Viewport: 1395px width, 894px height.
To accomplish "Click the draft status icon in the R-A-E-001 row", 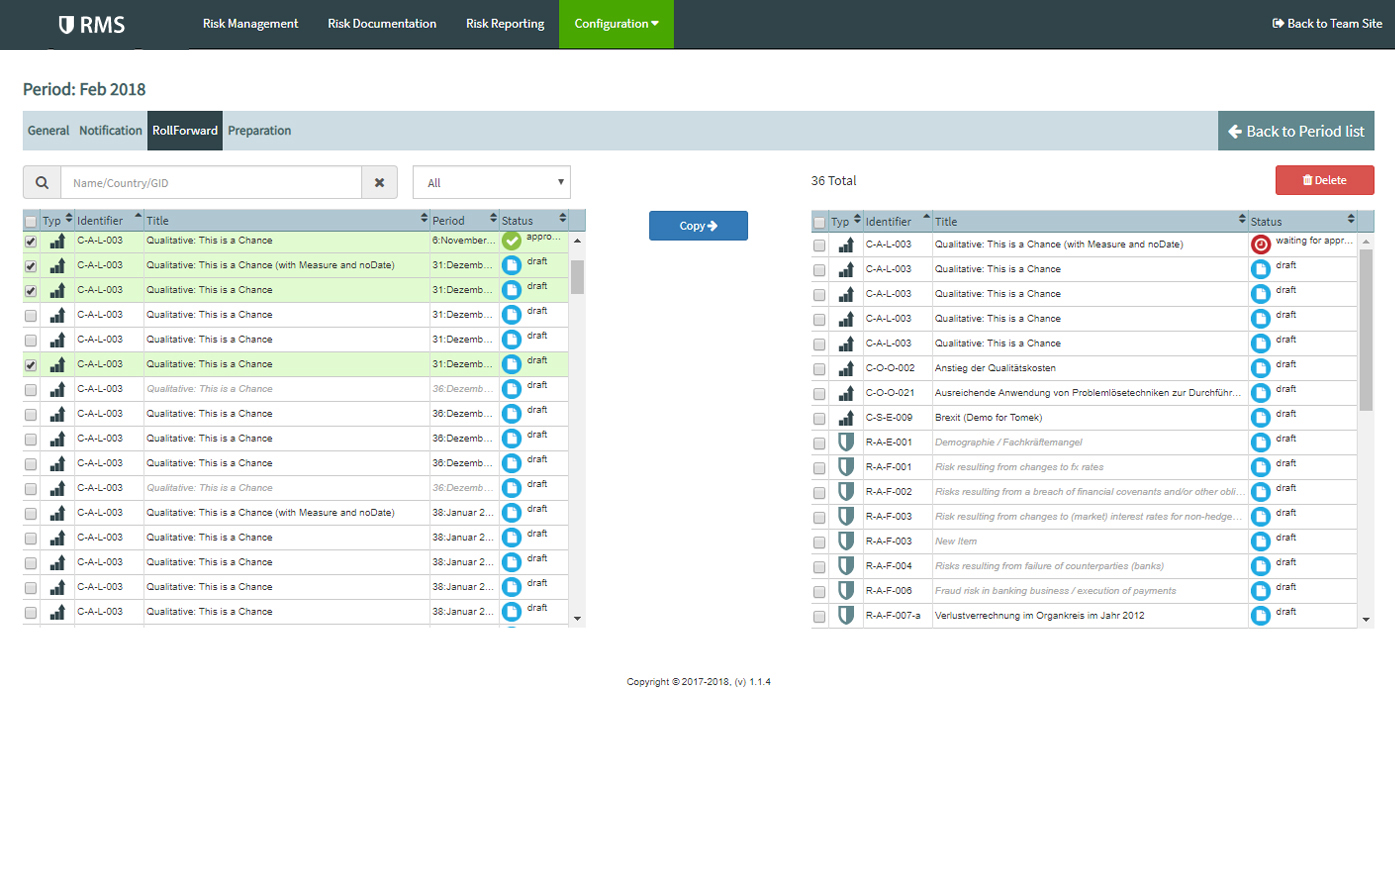I will 1261,442.
